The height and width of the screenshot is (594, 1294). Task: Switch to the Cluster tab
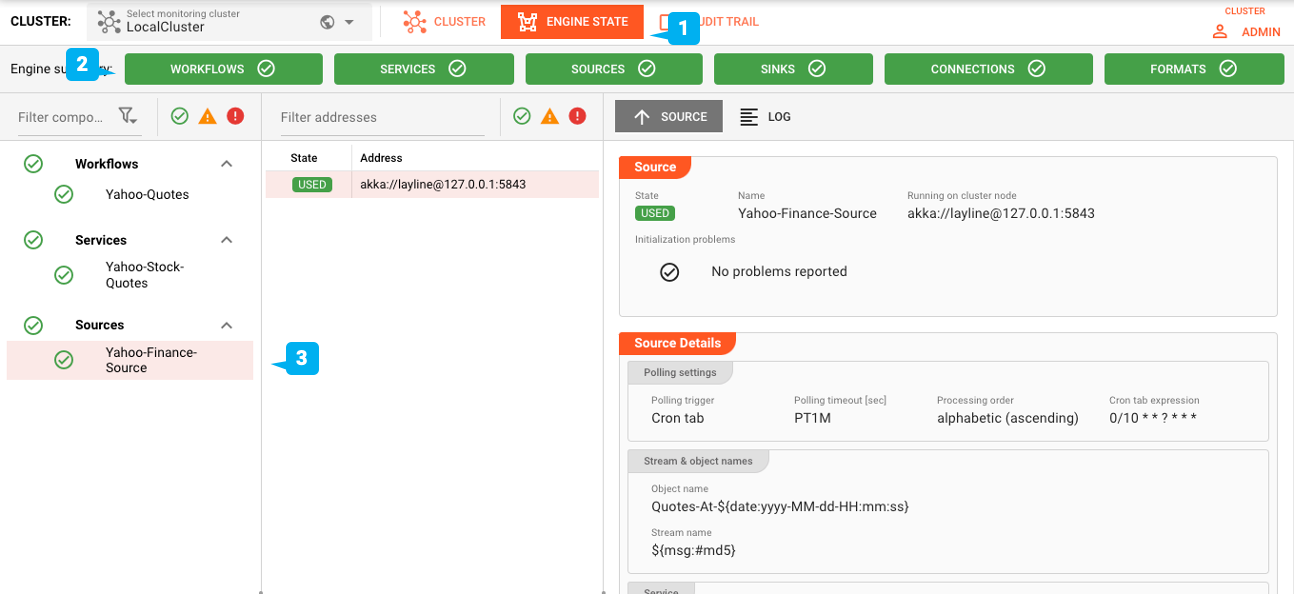[445, 22]
